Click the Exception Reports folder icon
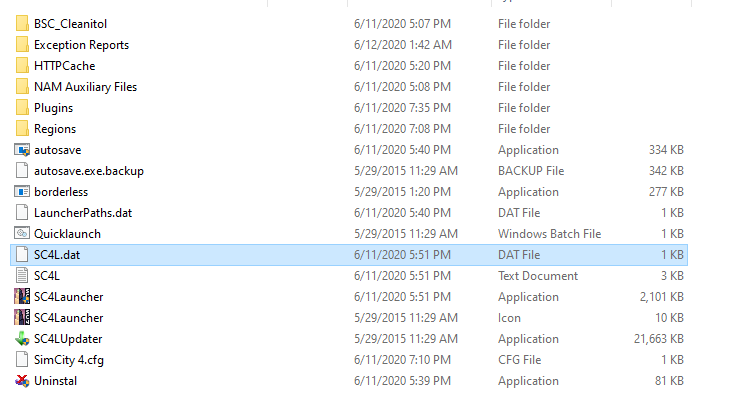This screenshot has width=748, height=412. pos(22,44)
